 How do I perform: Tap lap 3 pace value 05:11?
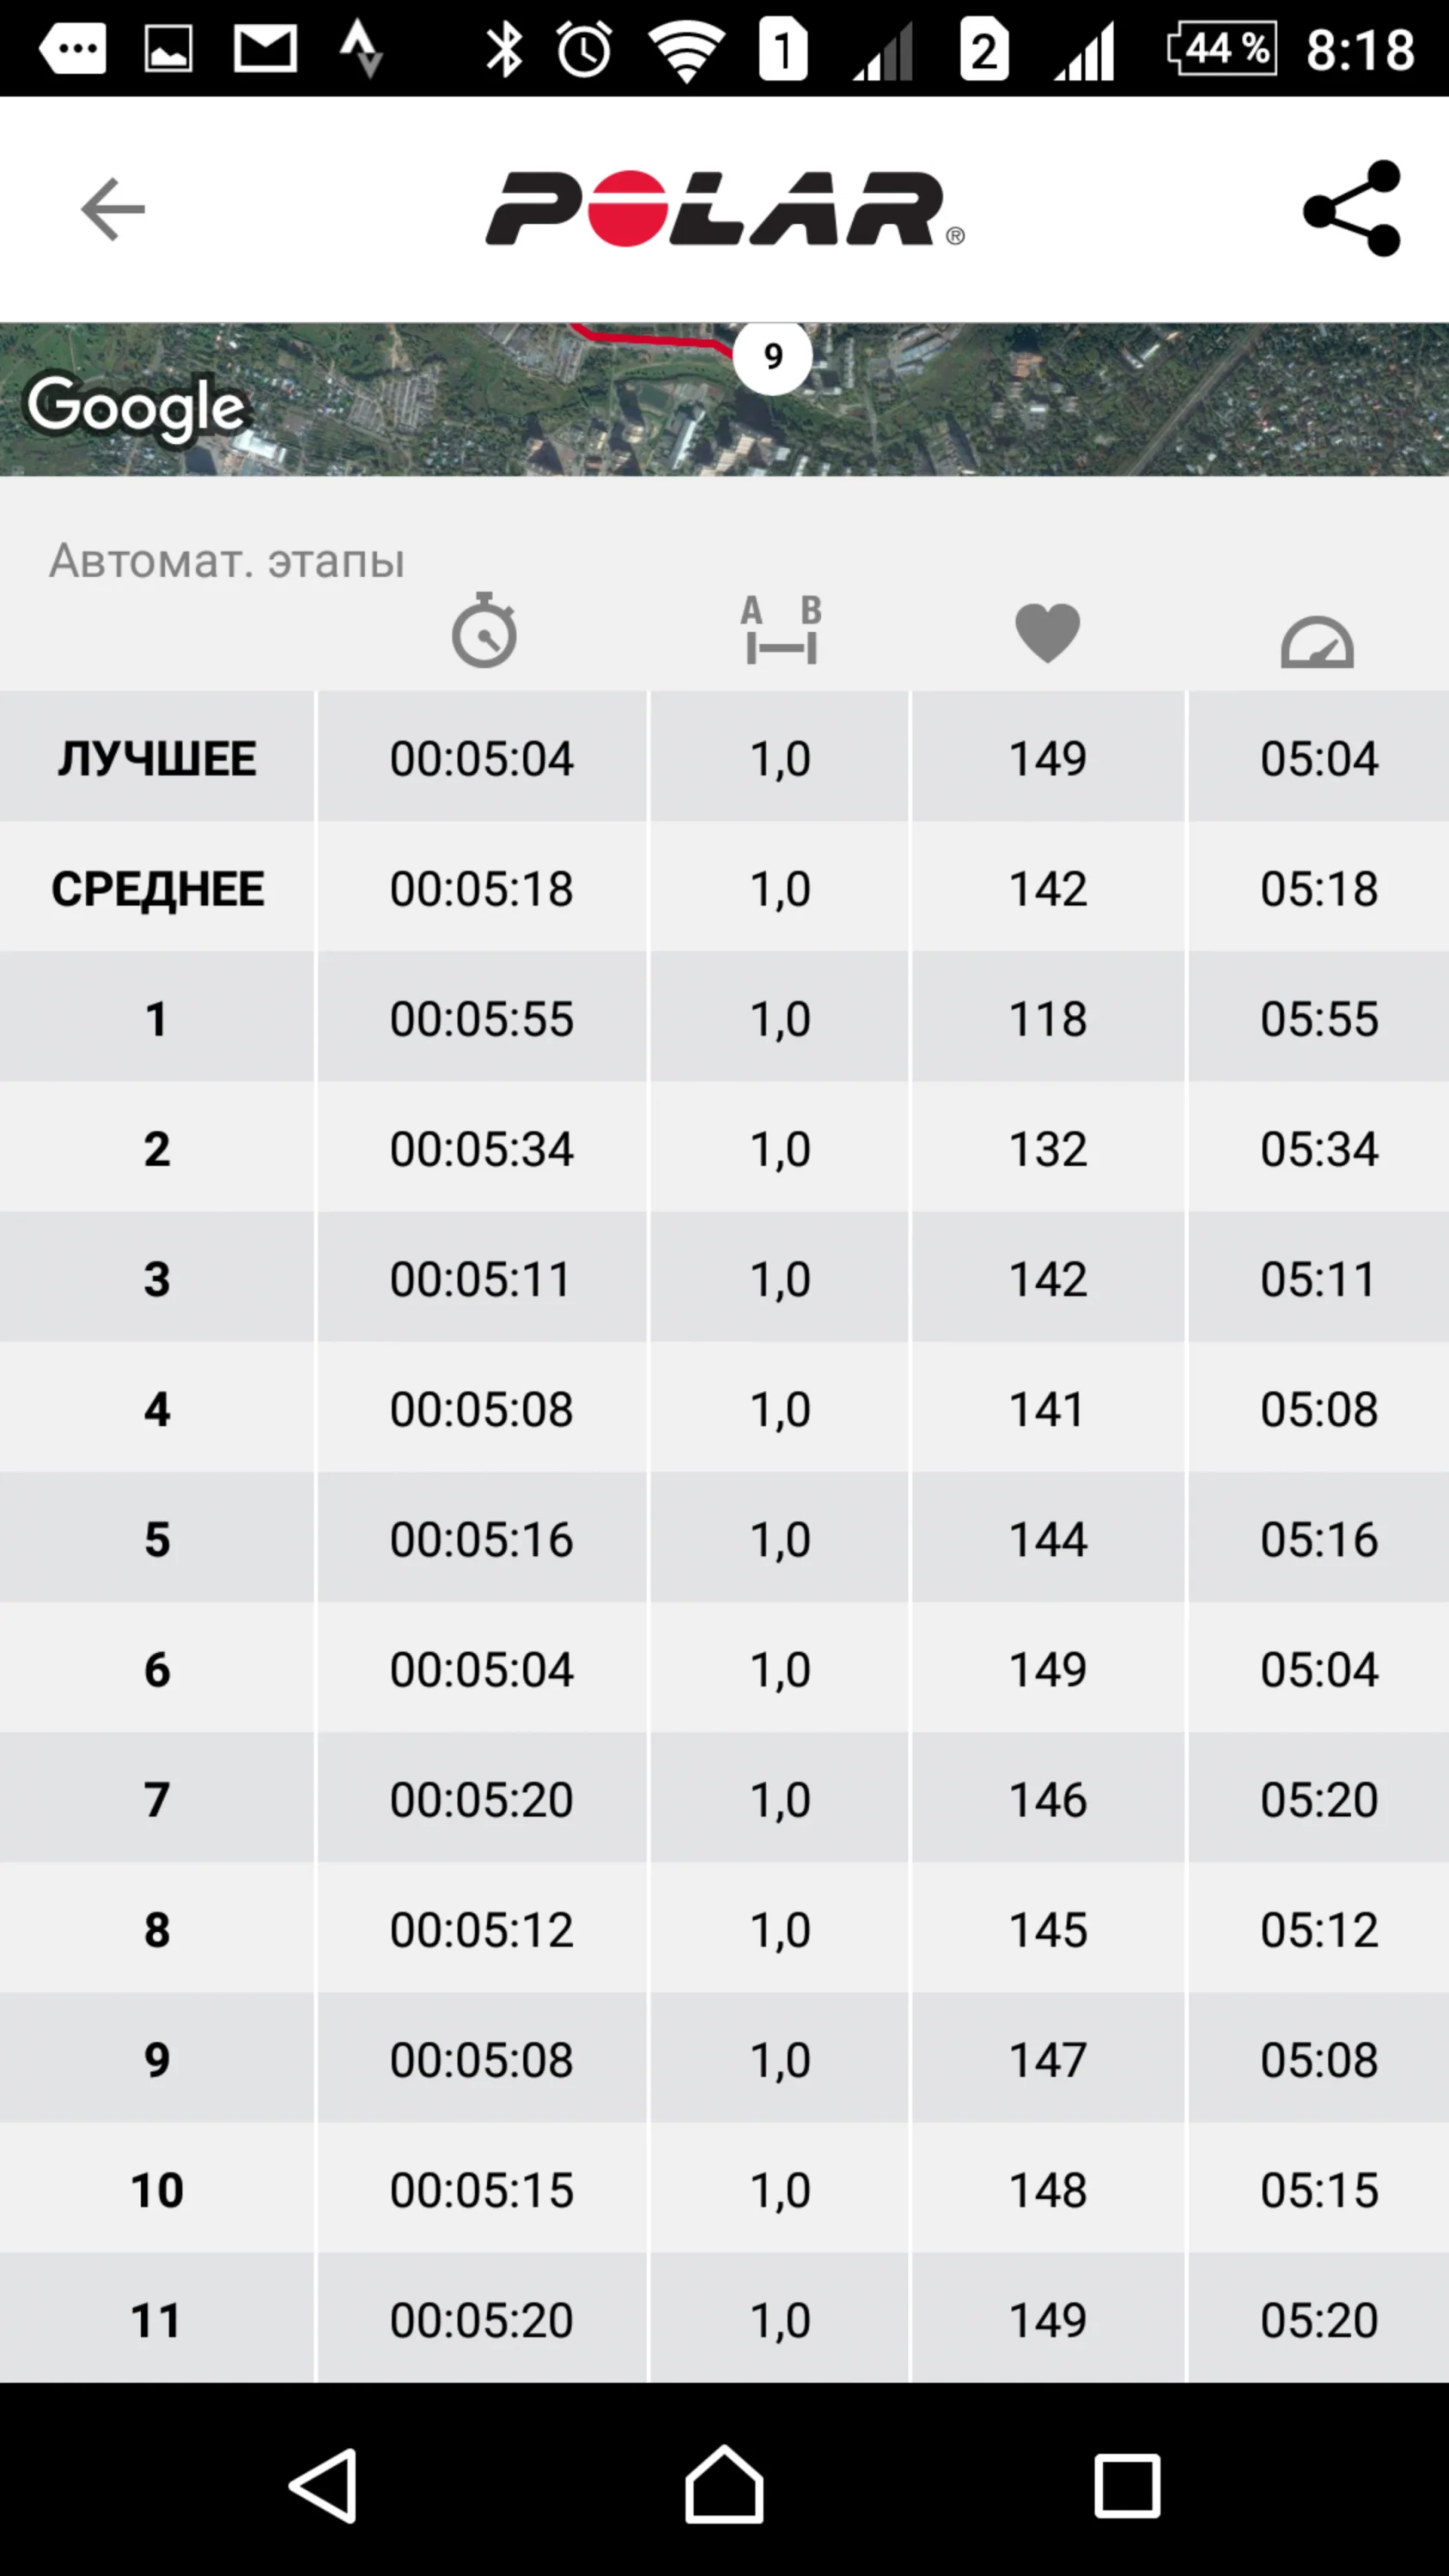(1318, 1279)
